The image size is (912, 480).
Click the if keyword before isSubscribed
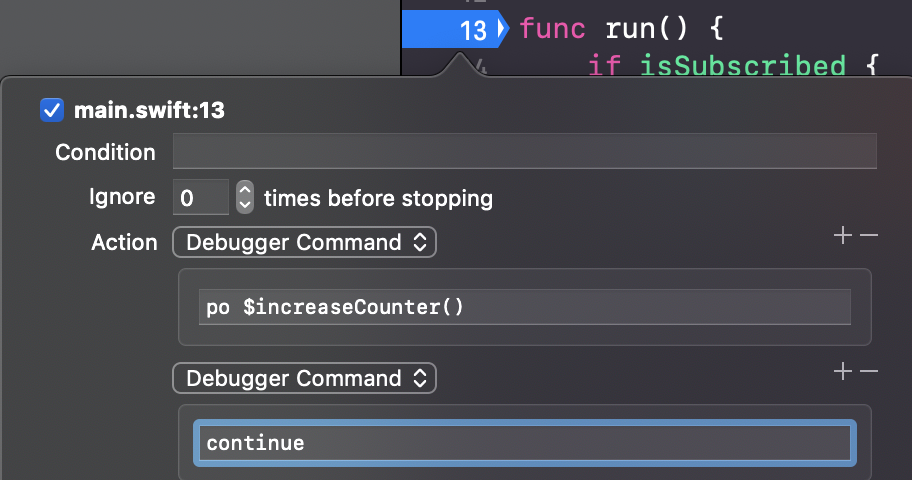(604, 65)
